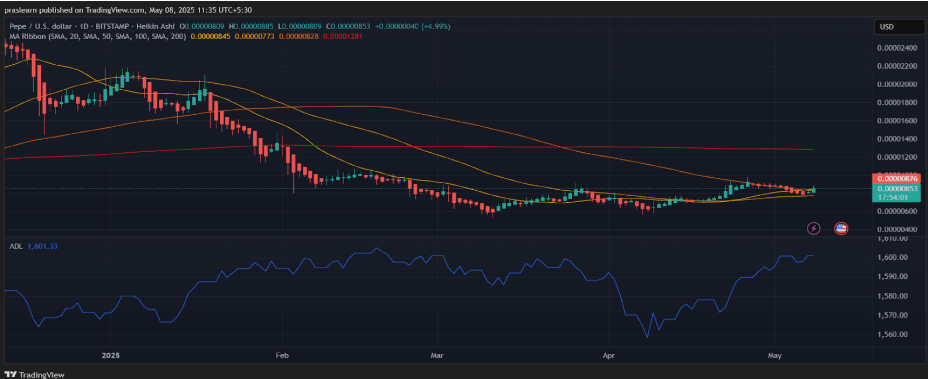Click the +4.99% change value
Image resolution: width=928 pixels, height=379 pixels.
pyautogui.click(x=436, y=27)
